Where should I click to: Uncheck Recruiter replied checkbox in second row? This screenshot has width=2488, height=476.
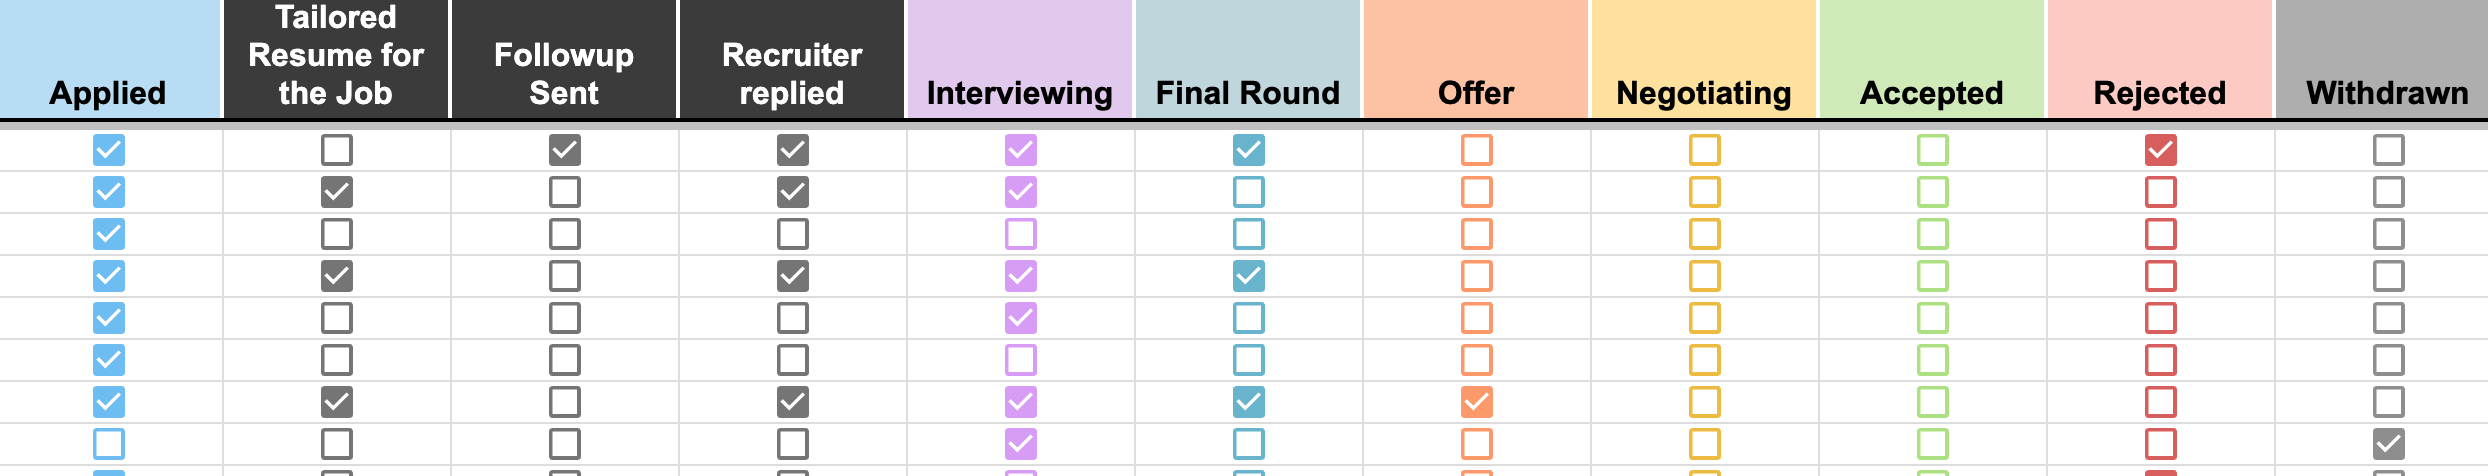(793, 192)
